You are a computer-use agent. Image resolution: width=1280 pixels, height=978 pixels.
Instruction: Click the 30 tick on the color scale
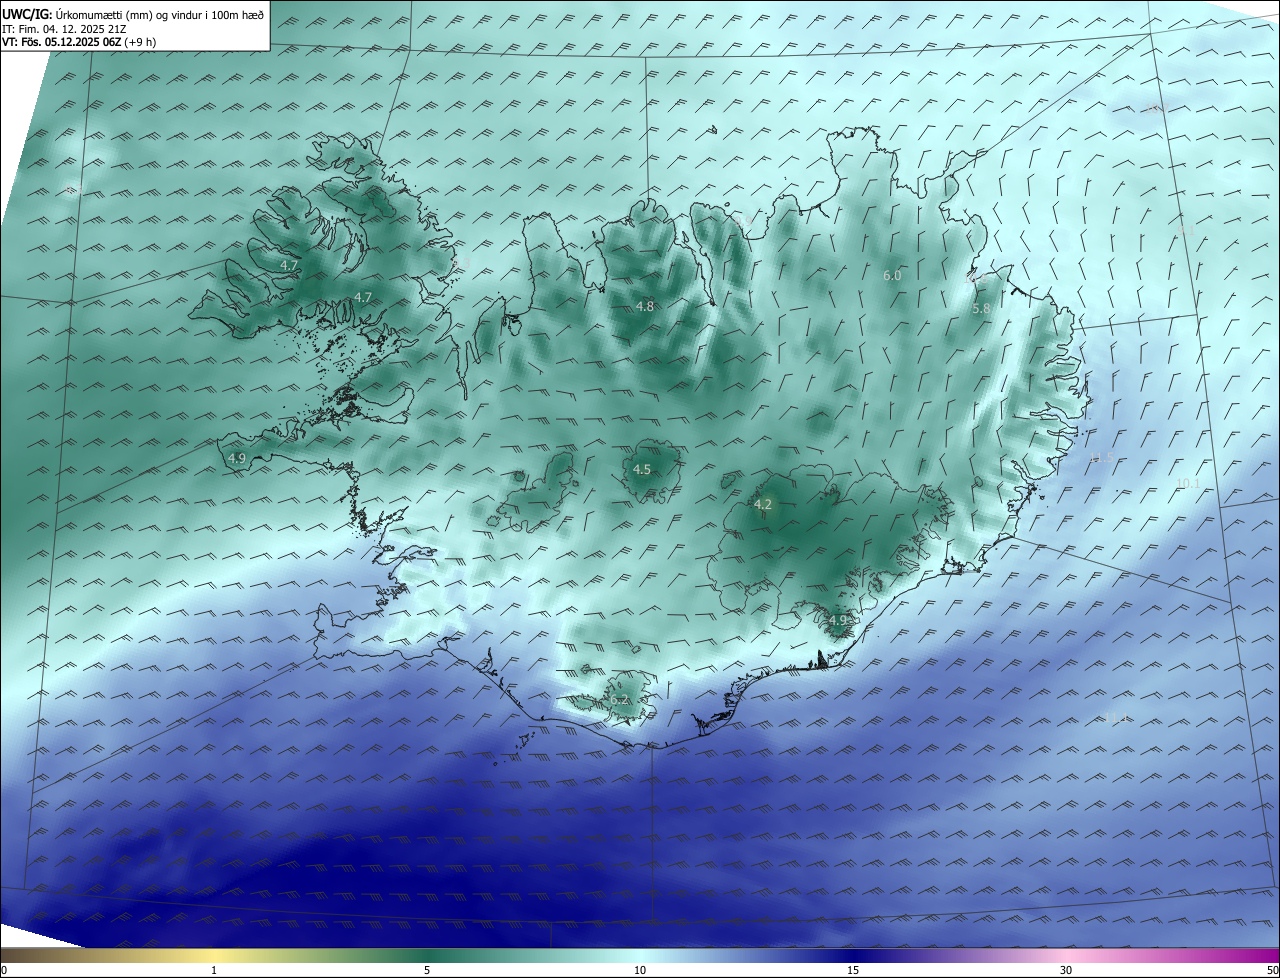[1066, 970]
